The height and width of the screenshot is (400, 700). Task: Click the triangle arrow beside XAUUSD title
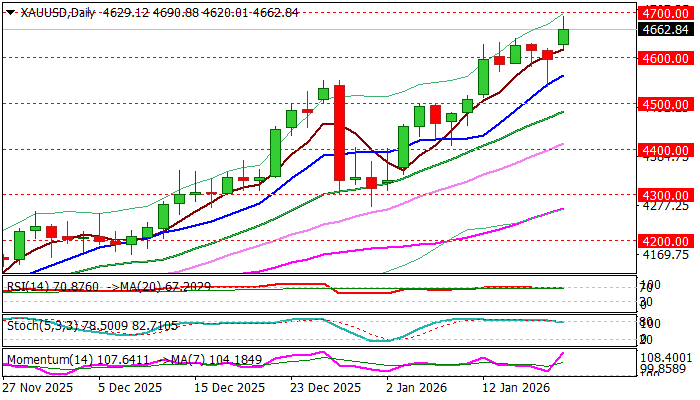(7, 11)
